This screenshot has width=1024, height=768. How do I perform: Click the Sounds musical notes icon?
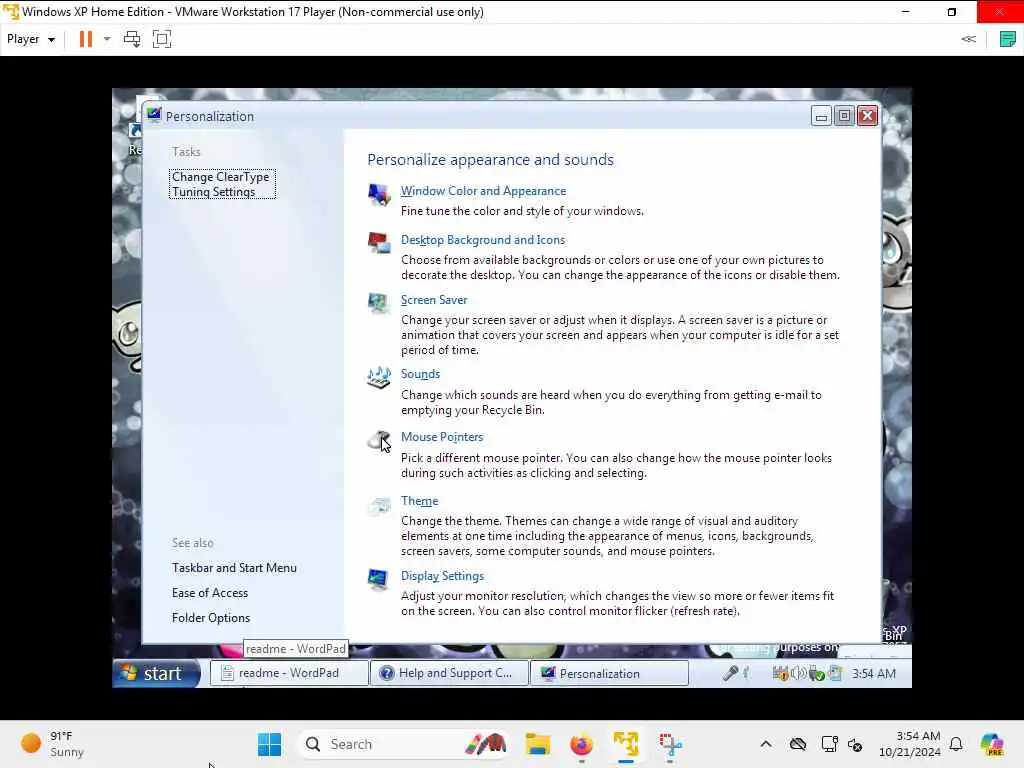[379, 377]
